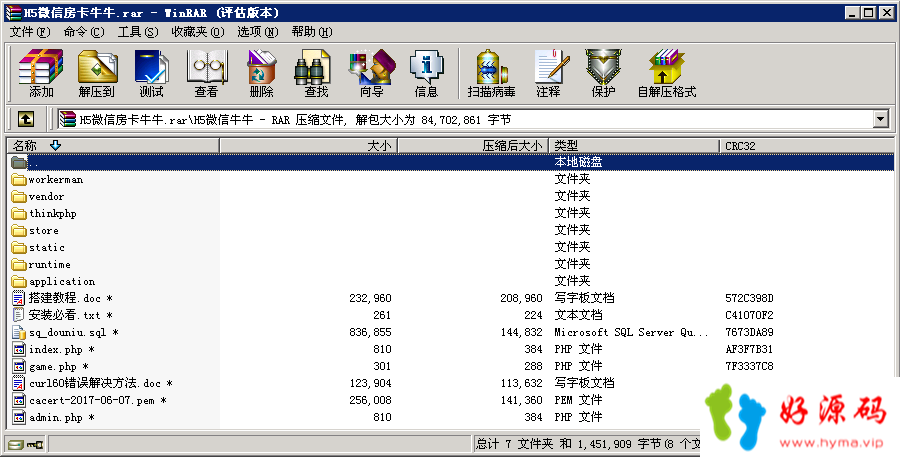900x457 pixels.
Task: Sort by the 压缩后大小 column header
Action: 473,146
